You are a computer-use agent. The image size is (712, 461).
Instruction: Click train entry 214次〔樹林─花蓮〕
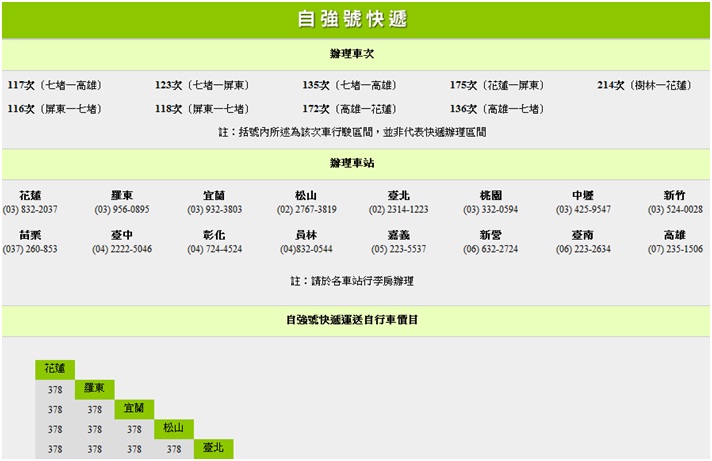pos(645,85)
